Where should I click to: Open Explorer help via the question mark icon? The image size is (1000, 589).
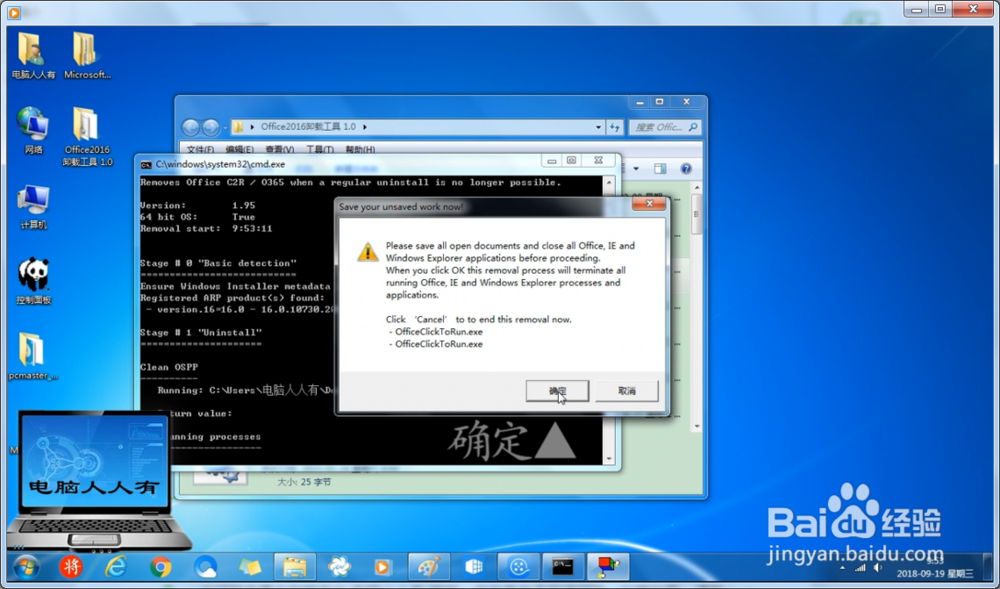coord(686,168)
